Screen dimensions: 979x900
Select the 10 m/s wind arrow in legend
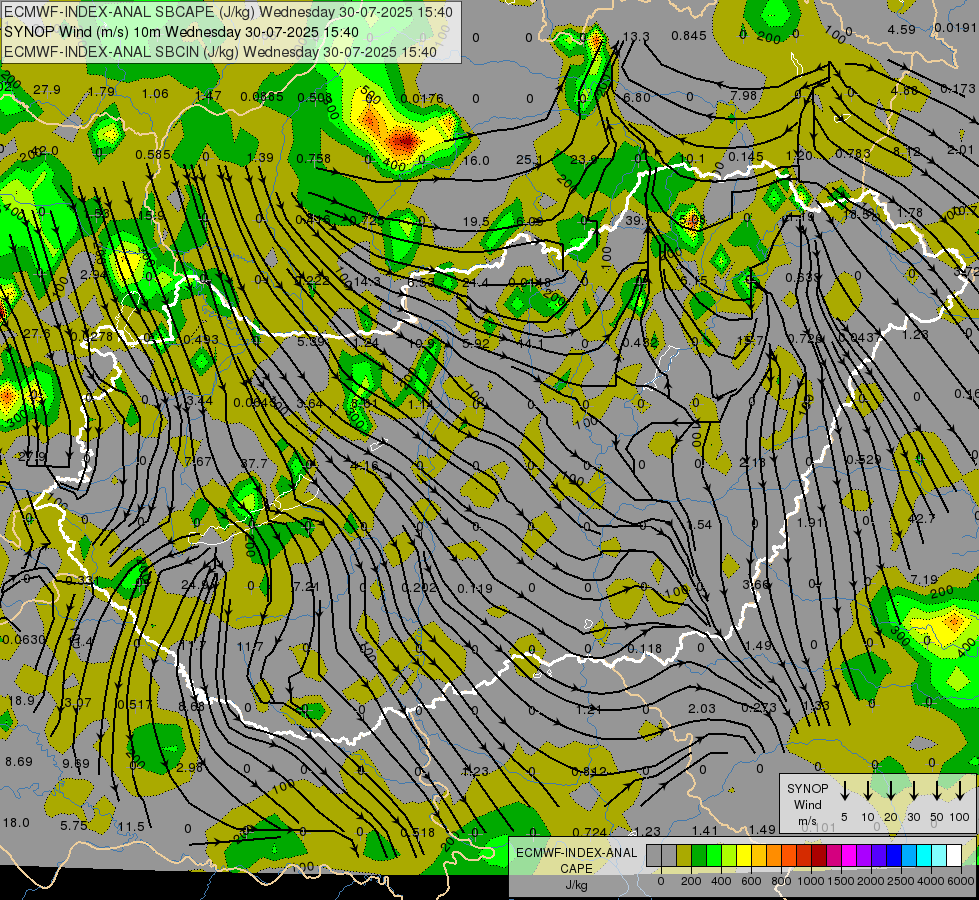pos(868,791)
